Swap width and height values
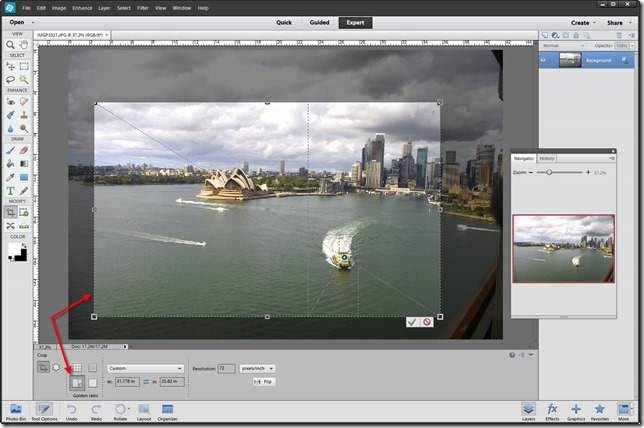Viewport: 644px width, 428px height. [x=146, y=382]
